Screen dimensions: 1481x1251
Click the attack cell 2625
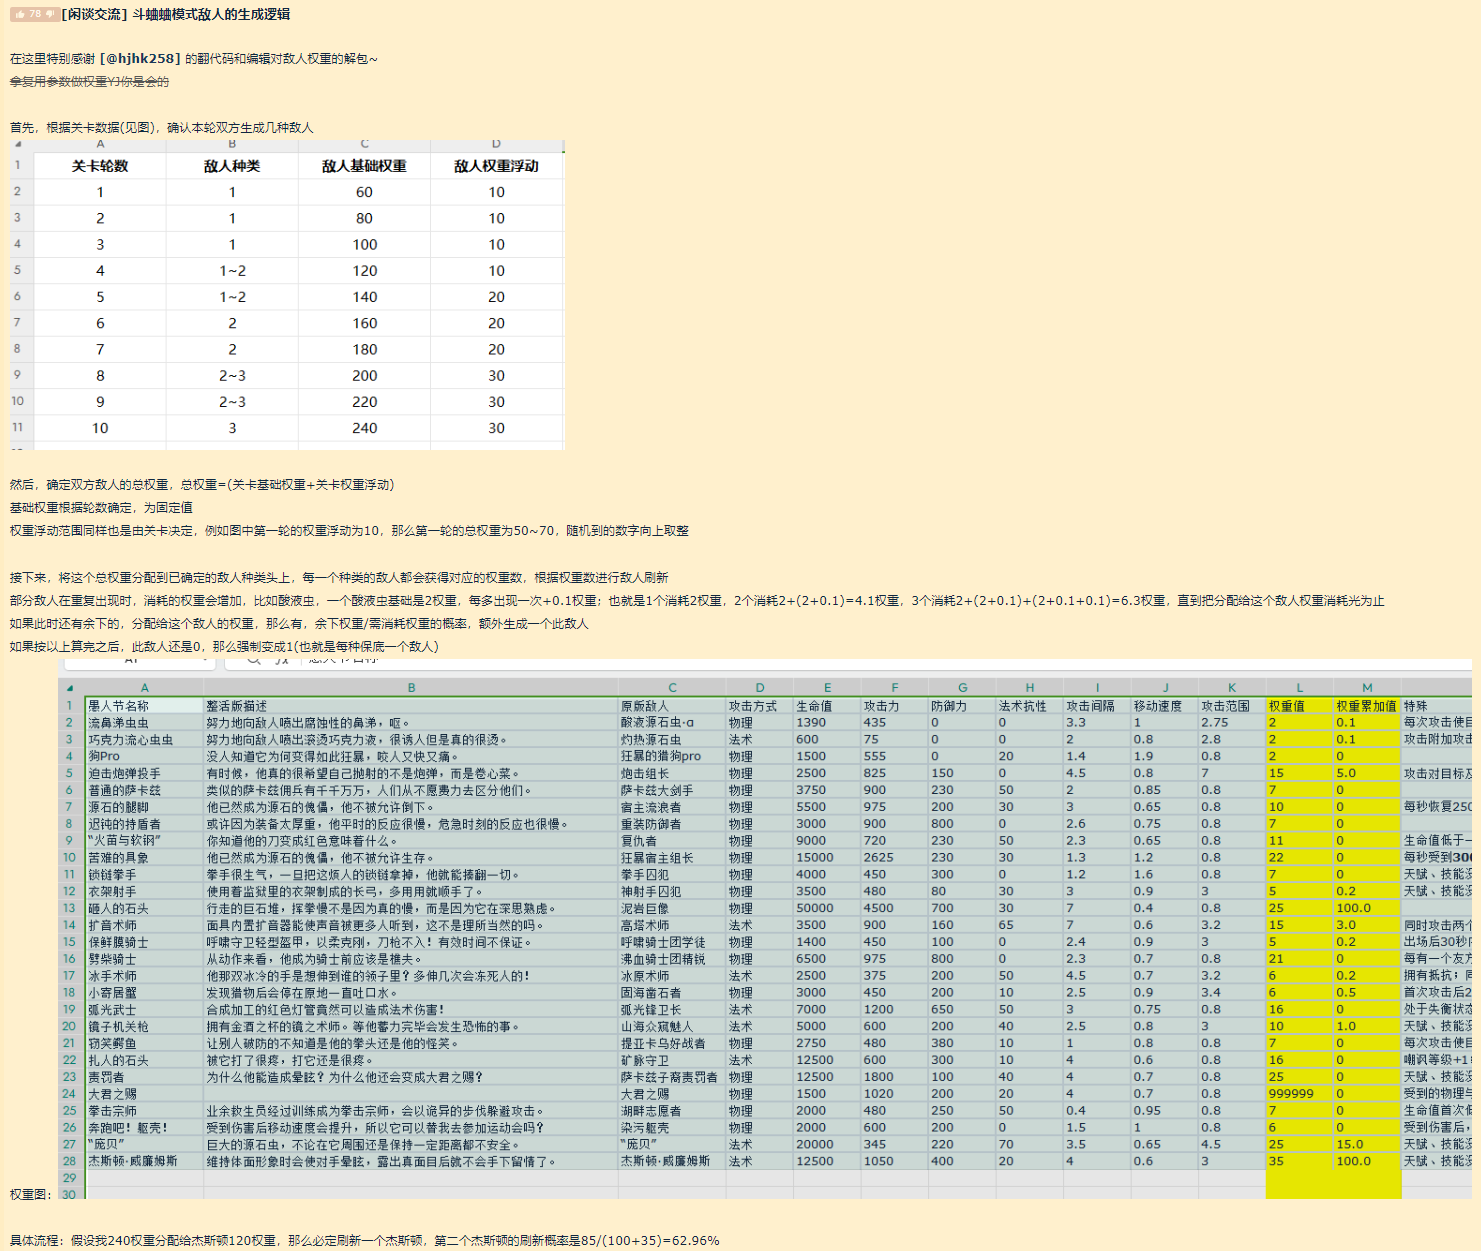pyautogui.click(x=894, y=857)
